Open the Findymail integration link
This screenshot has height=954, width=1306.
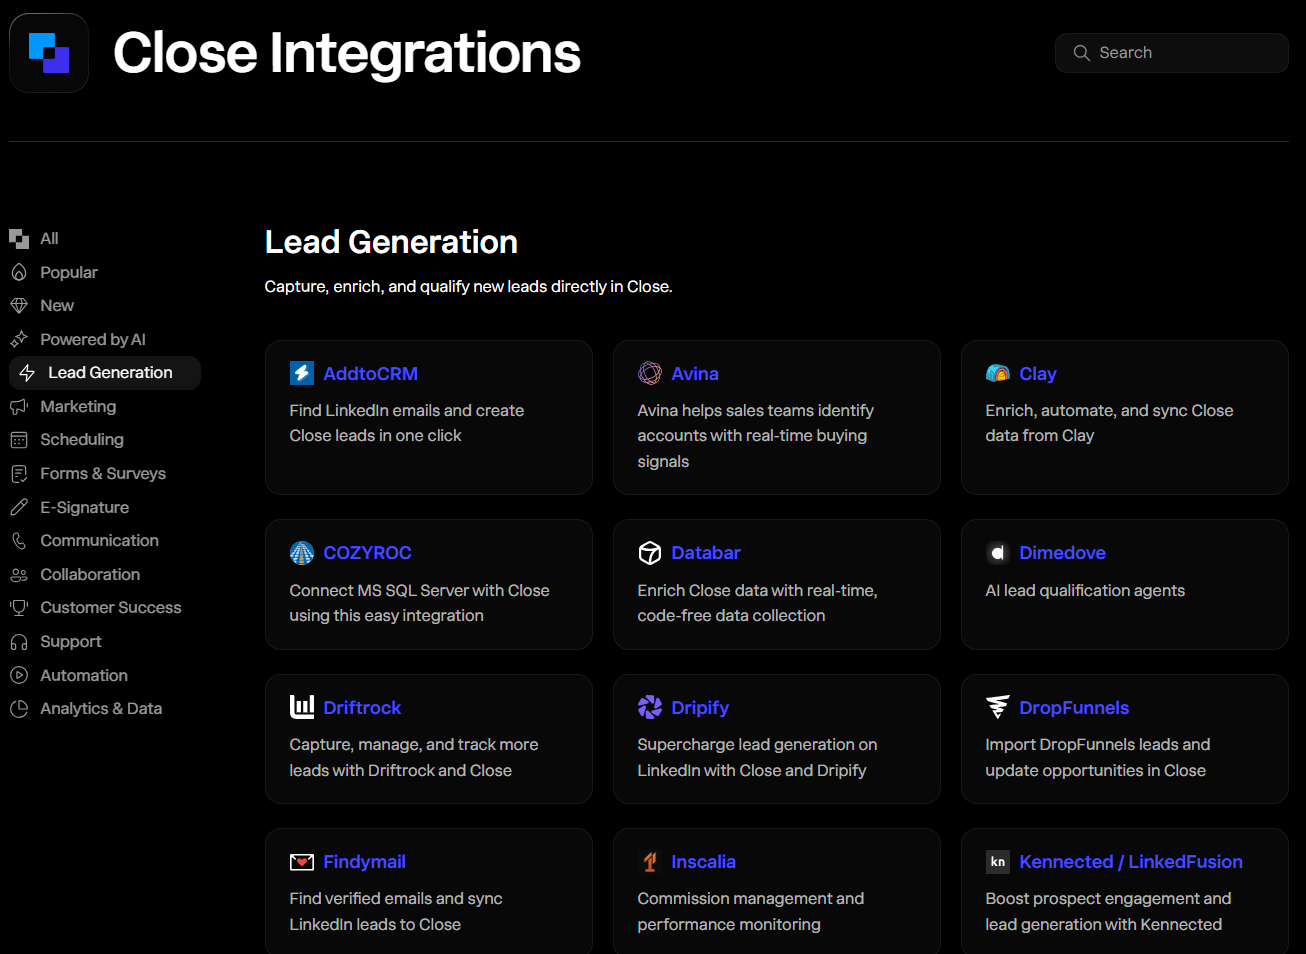tap(364, 862)
